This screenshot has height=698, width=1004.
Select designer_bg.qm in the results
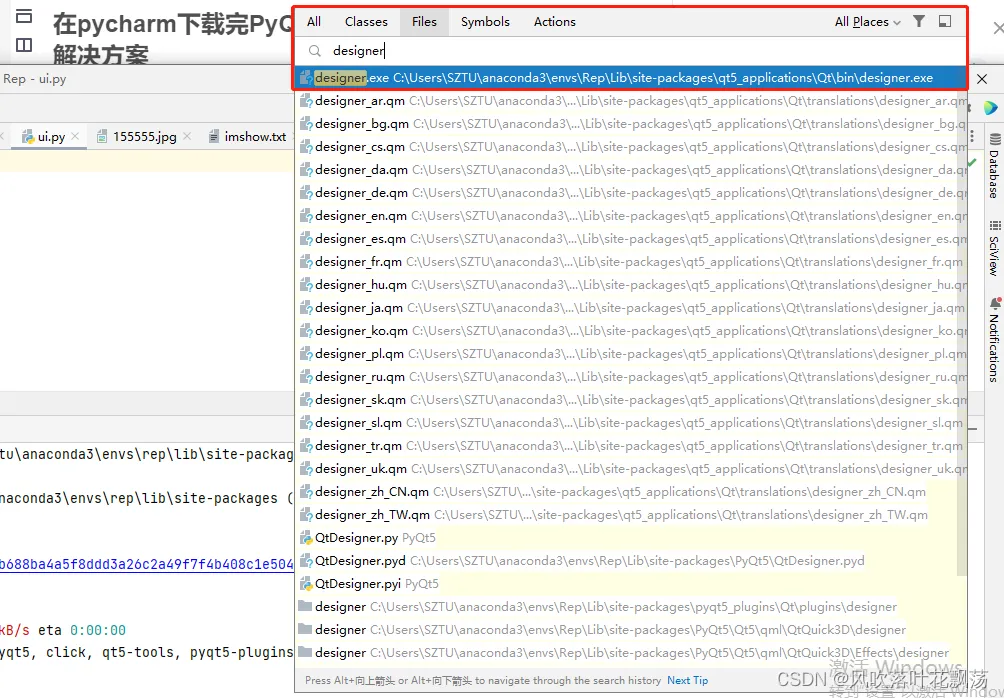point(631,124)
